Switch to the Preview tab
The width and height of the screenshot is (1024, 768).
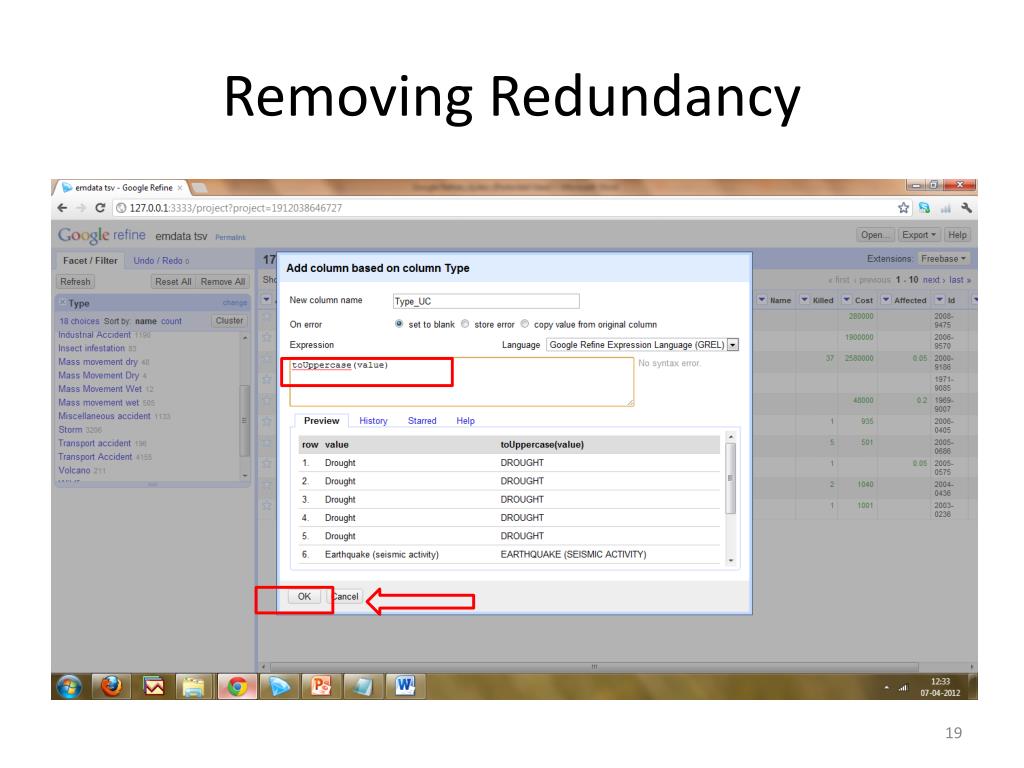[x=321, y=421]
